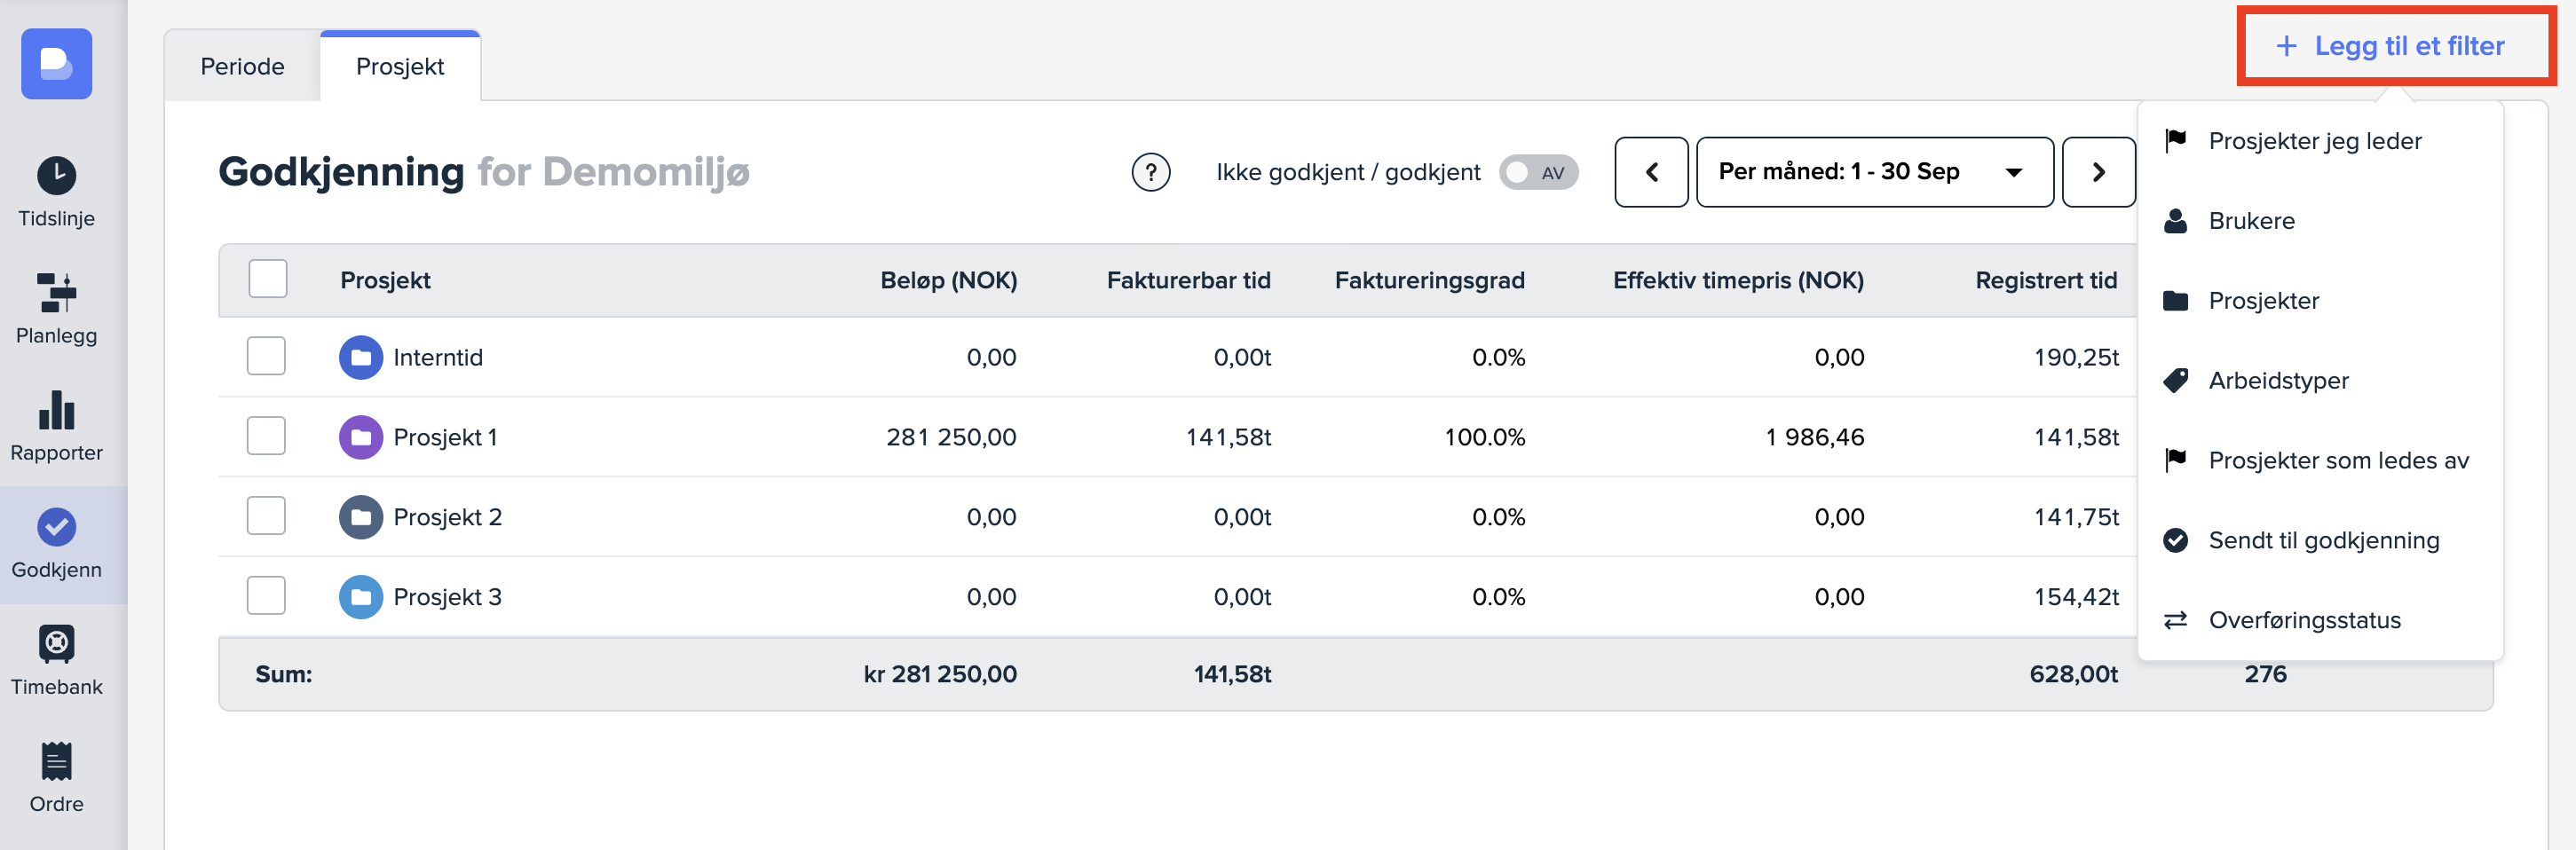Go to previous month with left chevron
Viewport: 2576px width, 850px height.
point(1651,172)
